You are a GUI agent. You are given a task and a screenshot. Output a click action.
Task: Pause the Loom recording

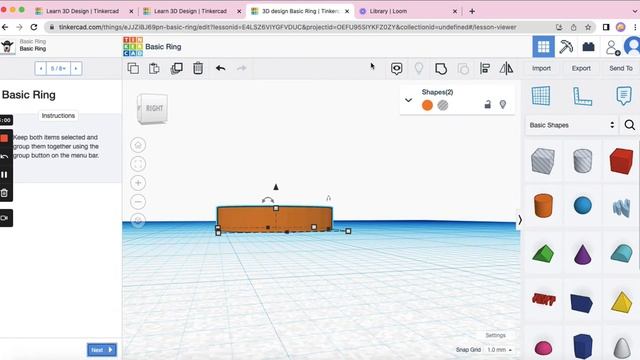coord(4,175)
